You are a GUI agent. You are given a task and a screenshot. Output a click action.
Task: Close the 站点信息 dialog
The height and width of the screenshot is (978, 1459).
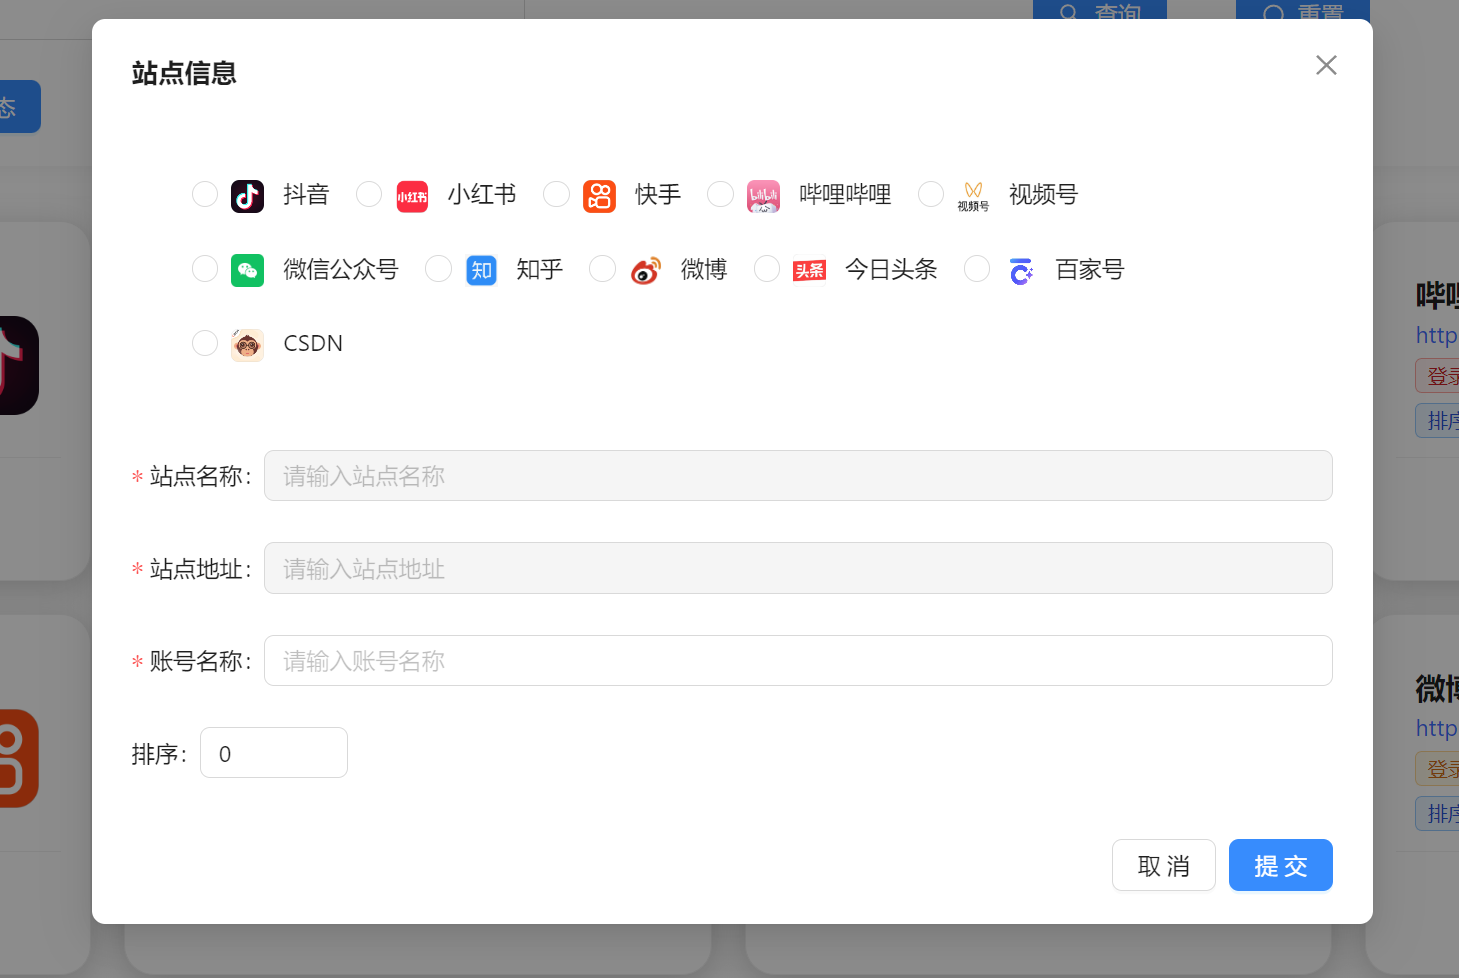click(x=1326, y=65)
